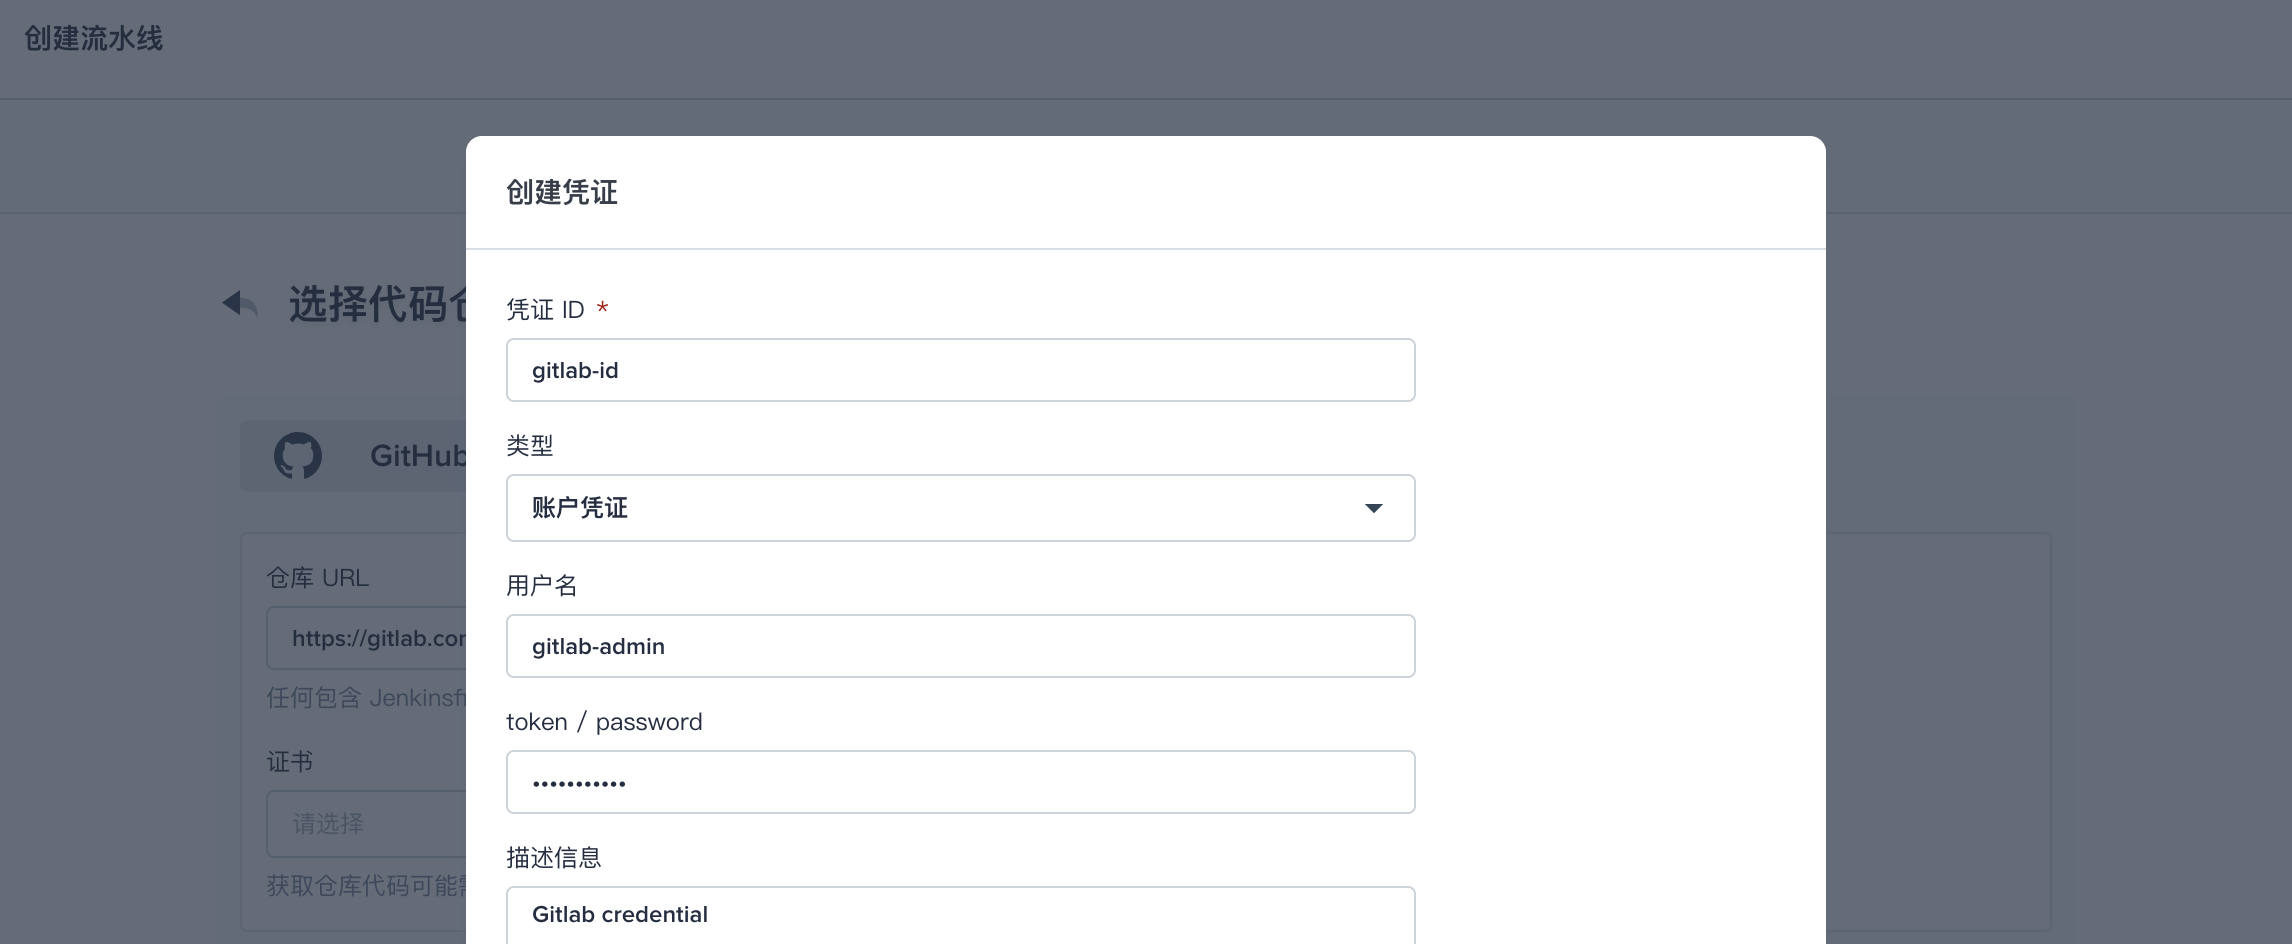
Task: Click the 任何包含 Jenkinsfile hint text
Action: point(366,697)
